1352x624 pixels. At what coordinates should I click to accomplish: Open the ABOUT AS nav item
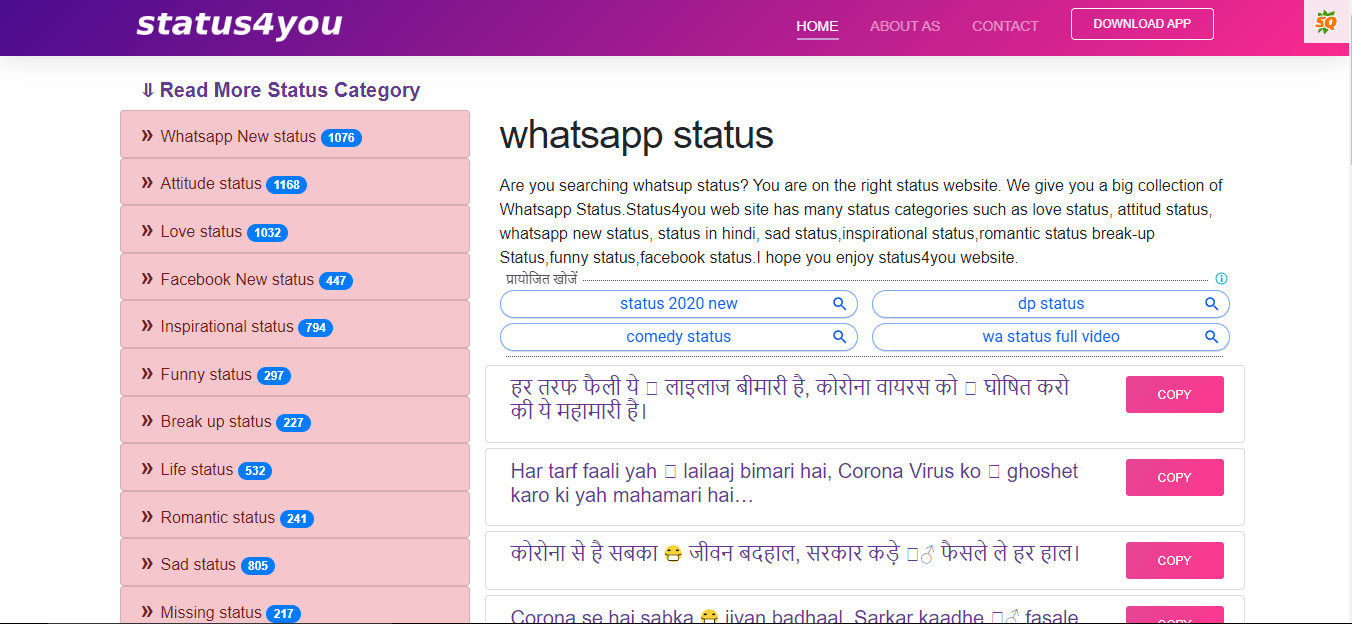point(905,26)
